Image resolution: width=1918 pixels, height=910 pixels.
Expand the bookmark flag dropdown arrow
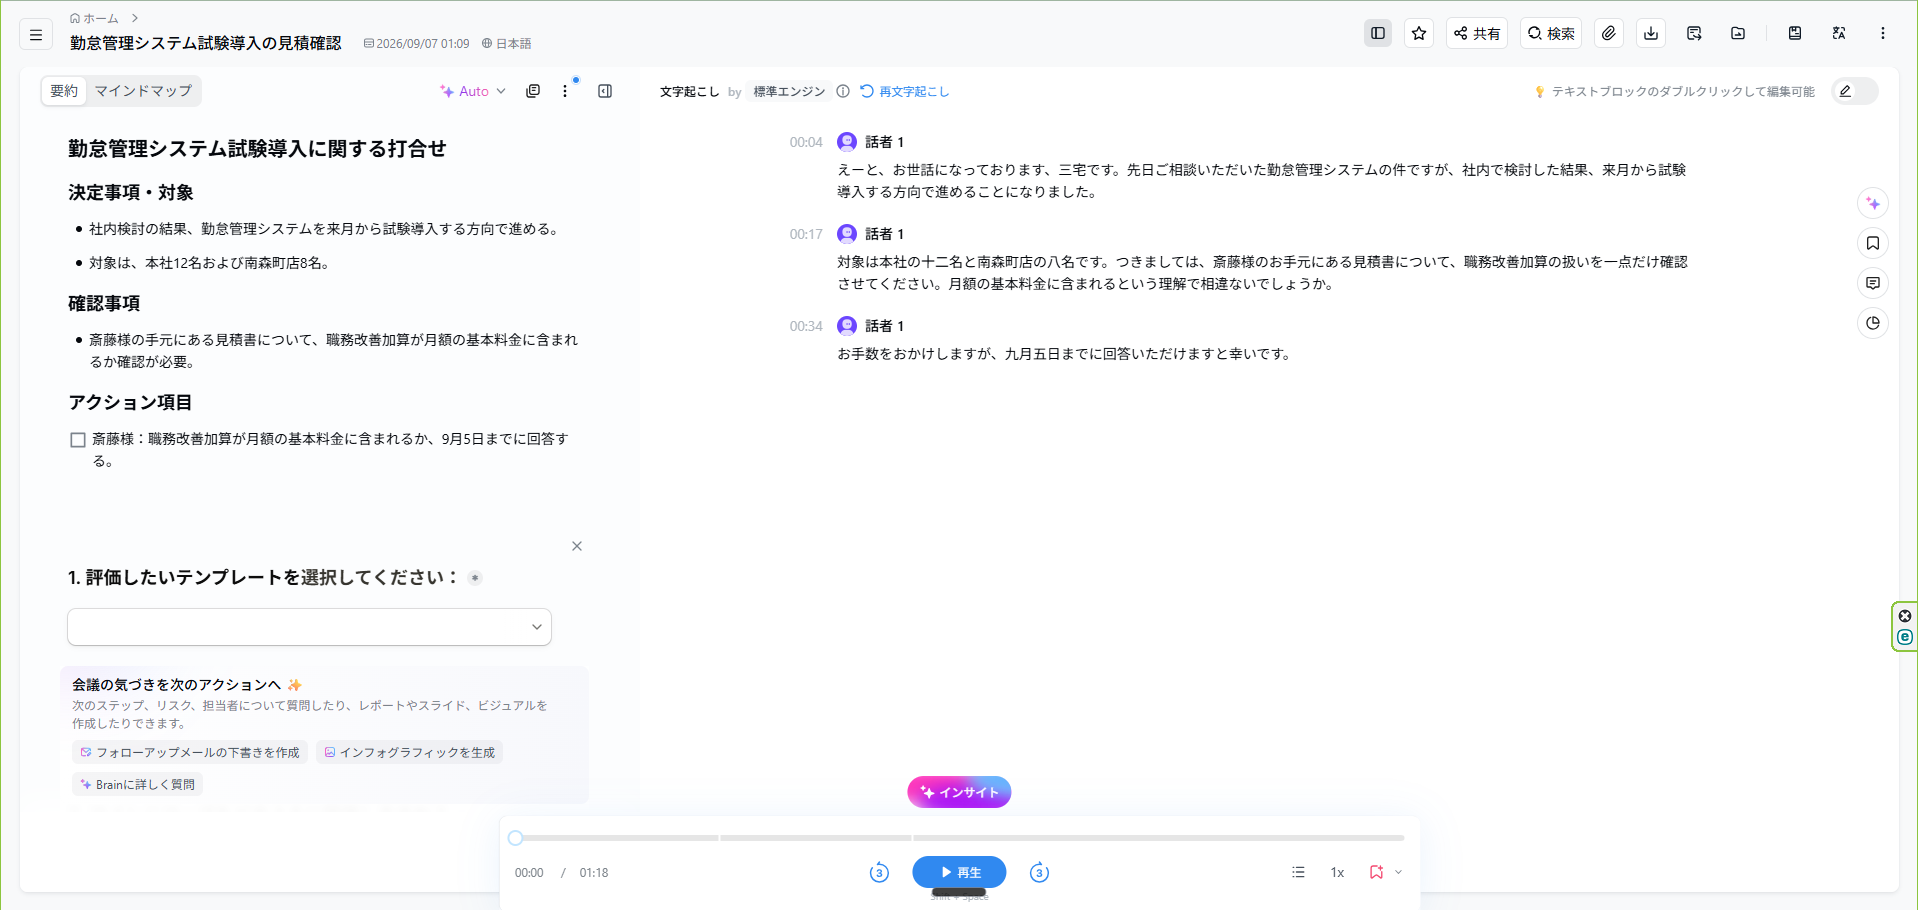click(x=1398, y=872)
